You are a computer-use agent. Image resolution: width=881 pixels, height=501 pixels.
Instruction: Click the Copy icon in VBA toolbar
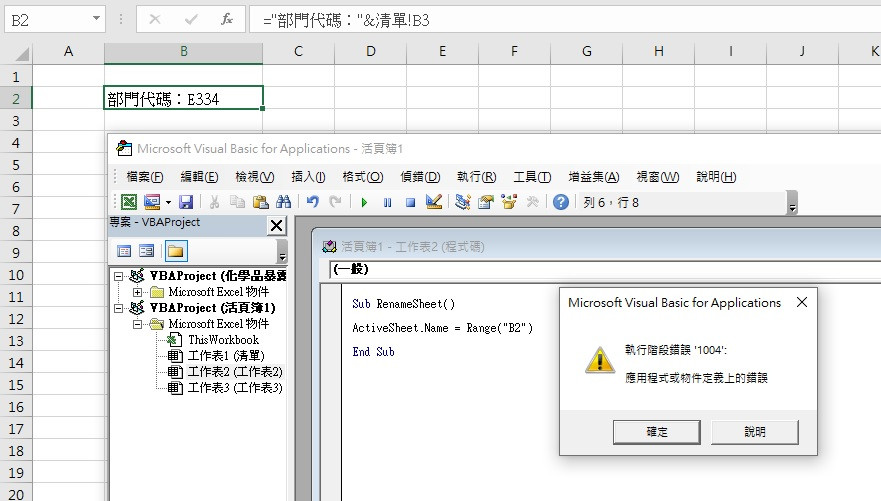237,202
